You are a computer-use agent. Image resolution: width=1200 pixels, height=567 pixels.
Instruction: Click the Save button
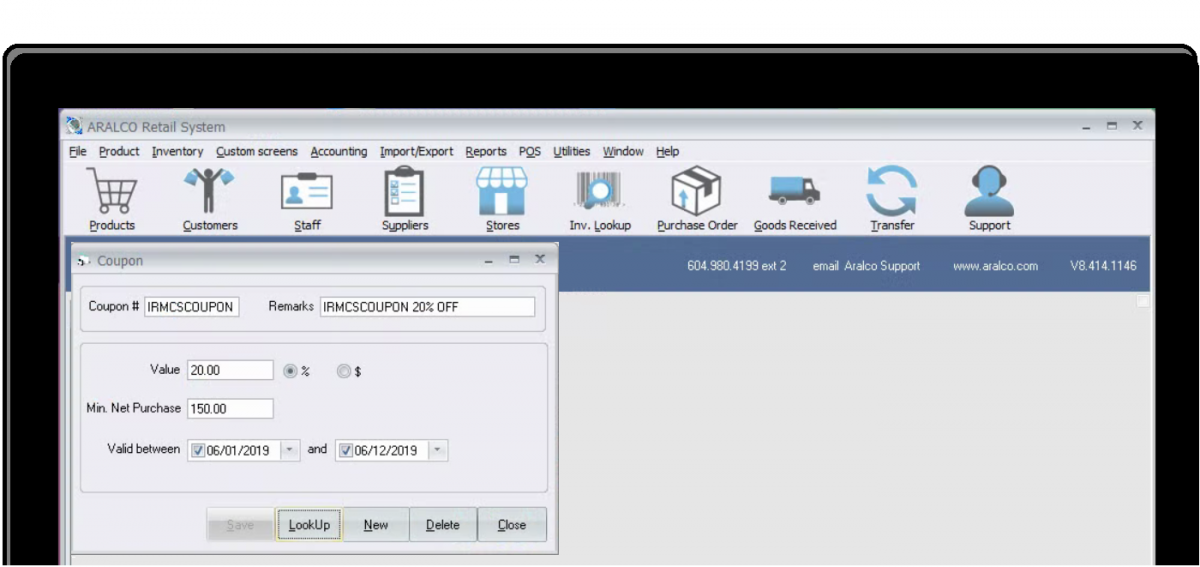pos(240,525)
